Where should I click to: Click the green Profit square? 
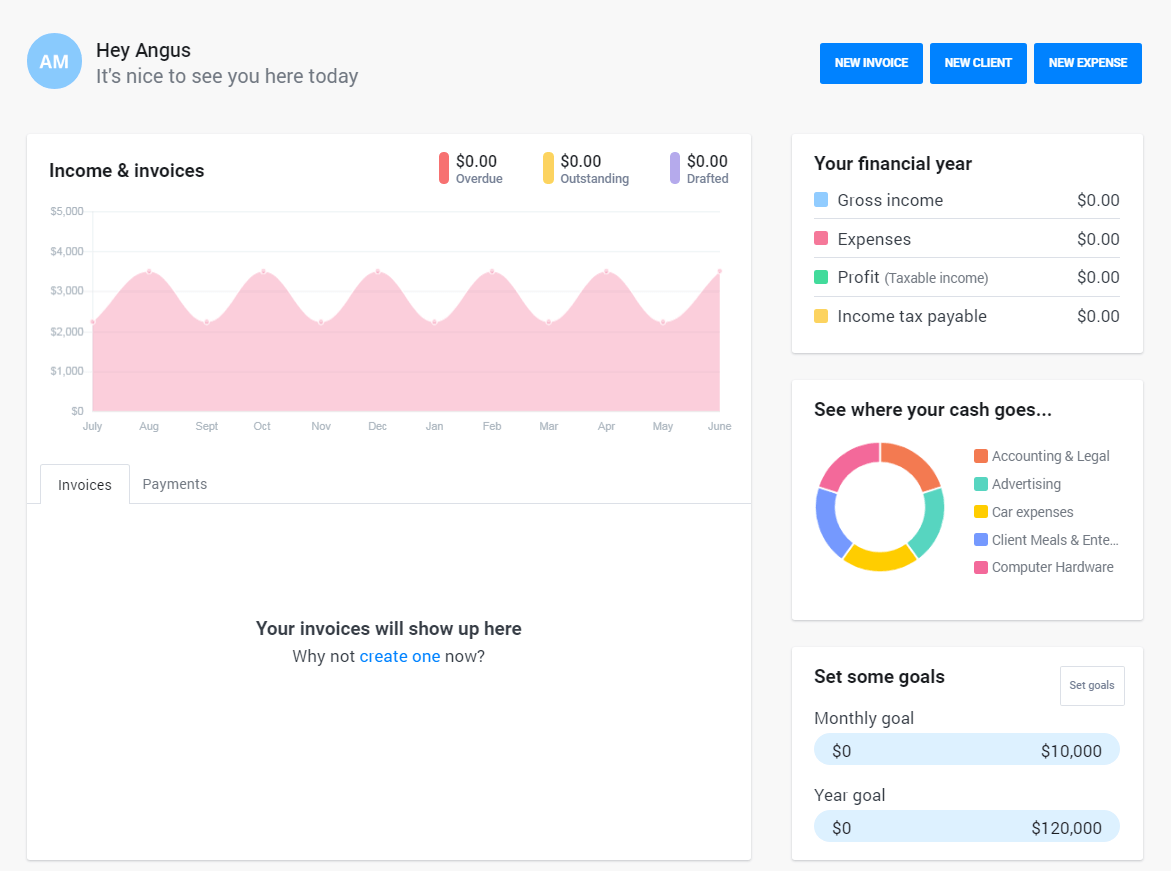click(x=821, y=277)
